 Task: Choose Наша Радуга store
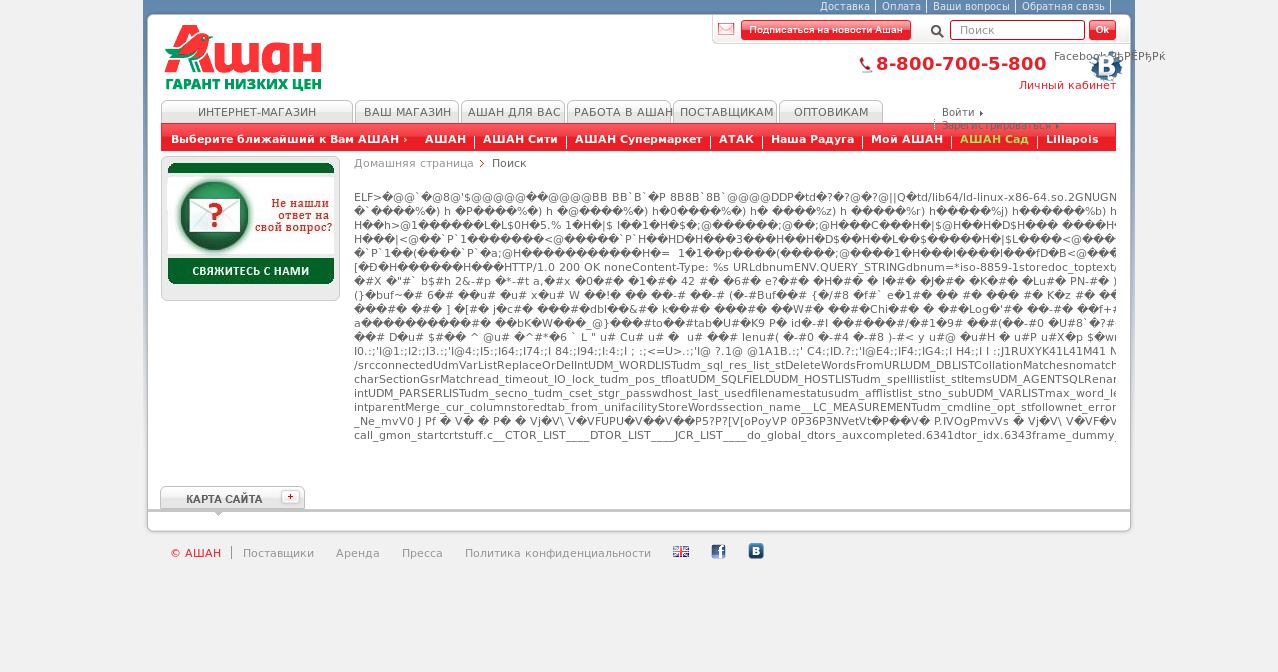812,139
